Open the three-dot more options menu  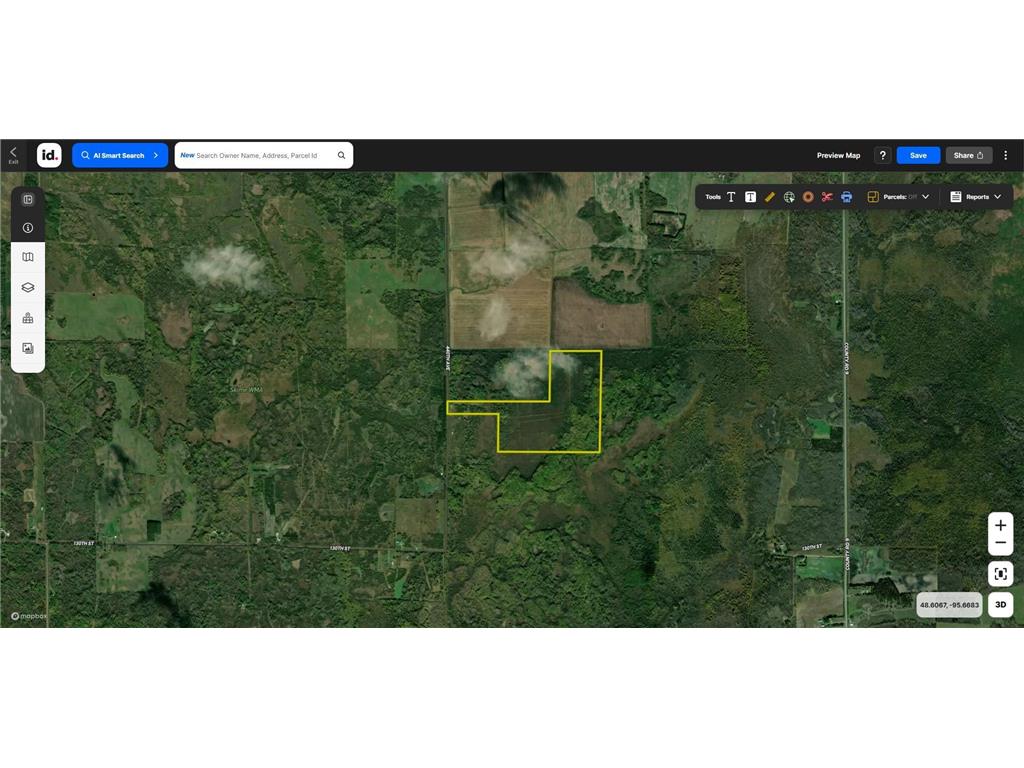[x=1006, y=155]
